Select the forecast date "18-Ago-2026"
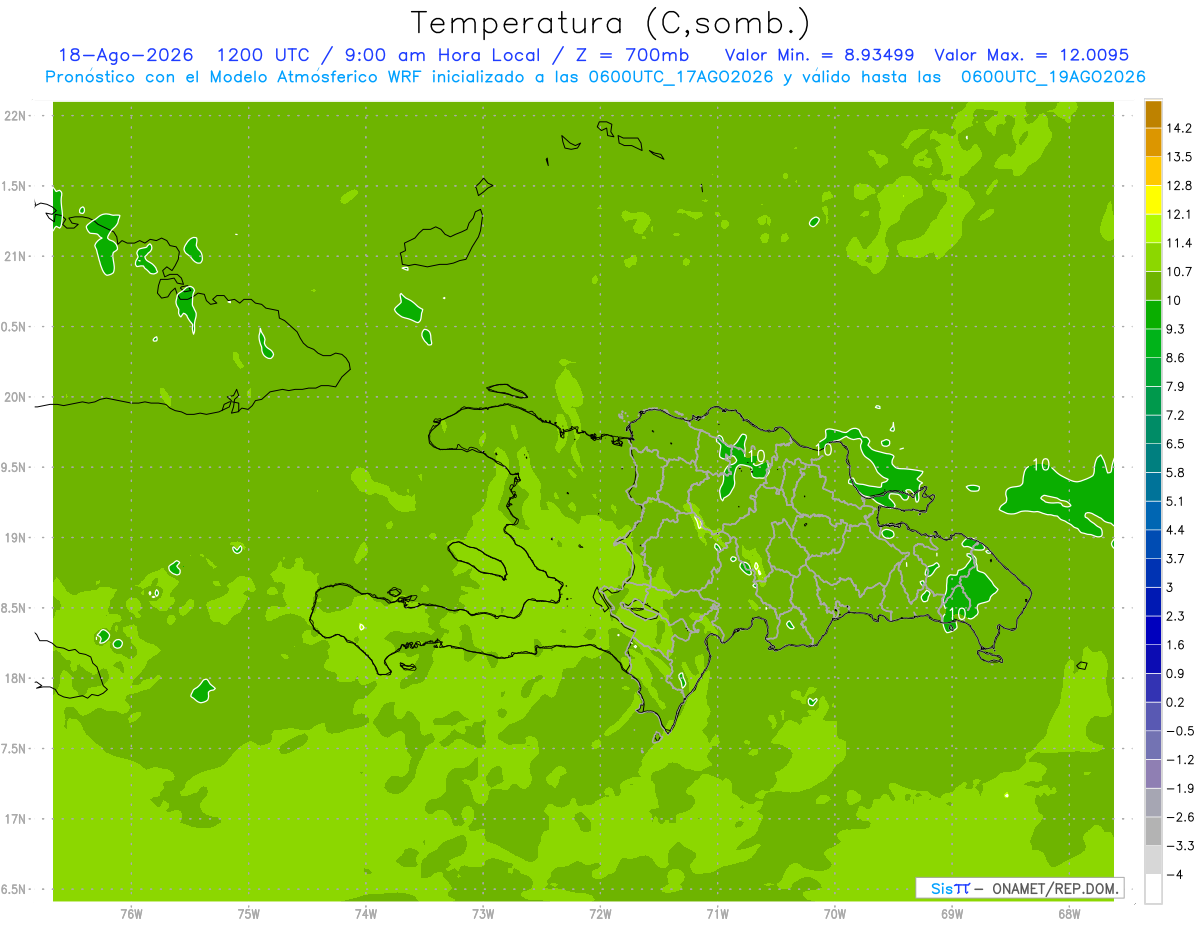 126,55
